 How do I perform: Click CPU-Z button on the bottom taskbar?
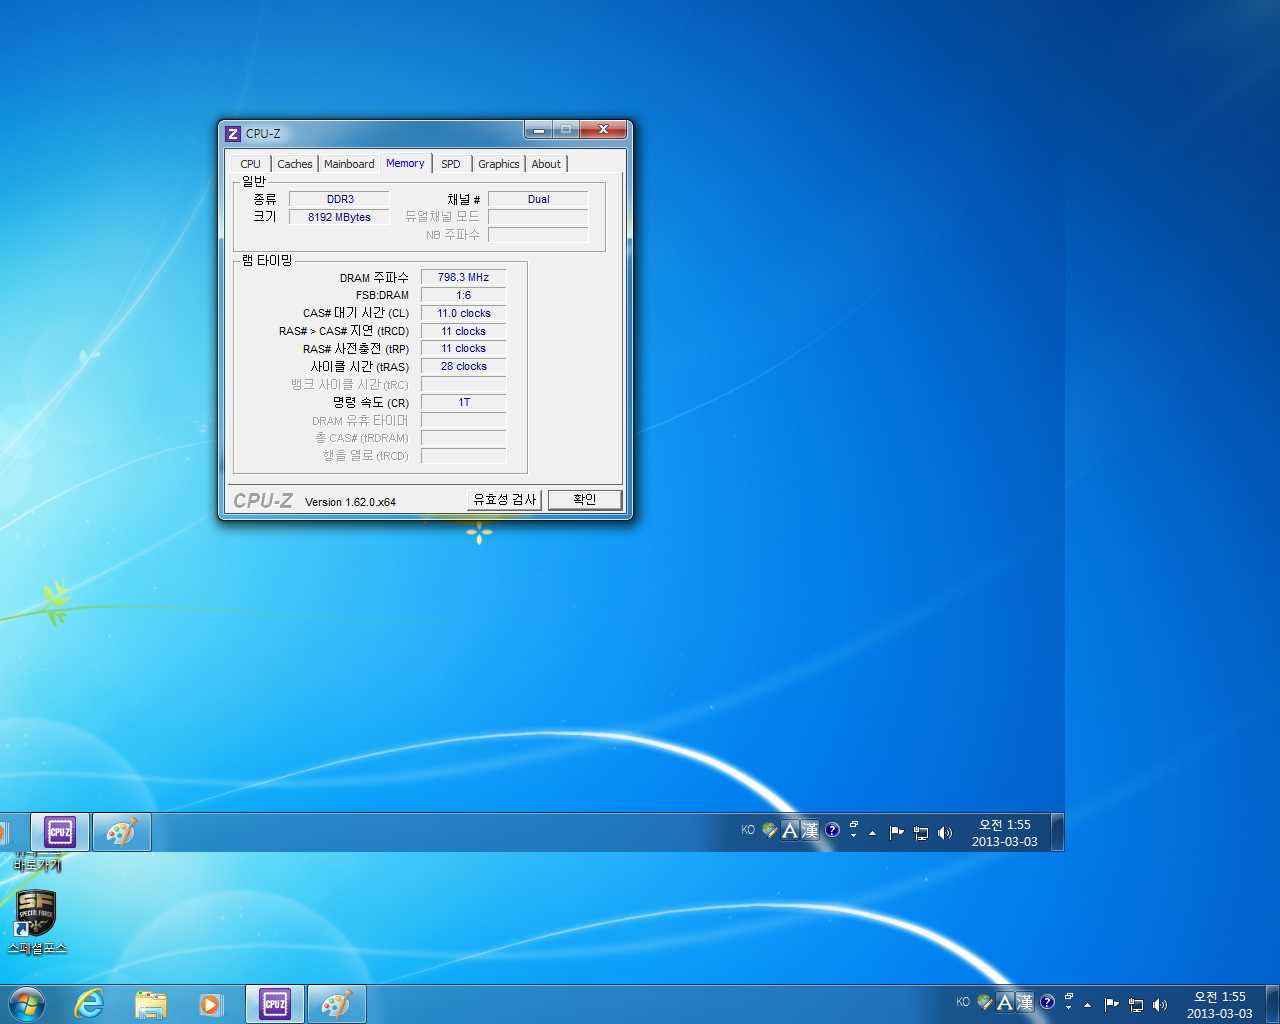tap(275, 1004)
